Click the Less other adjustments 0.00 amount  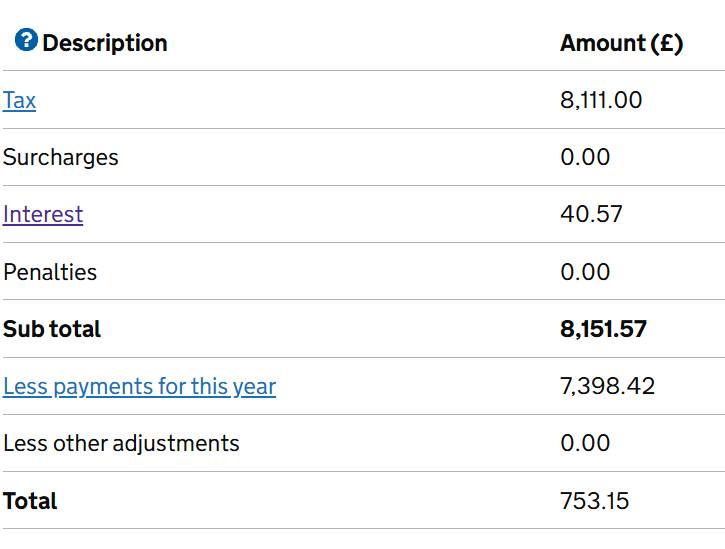tap(585, 443)
